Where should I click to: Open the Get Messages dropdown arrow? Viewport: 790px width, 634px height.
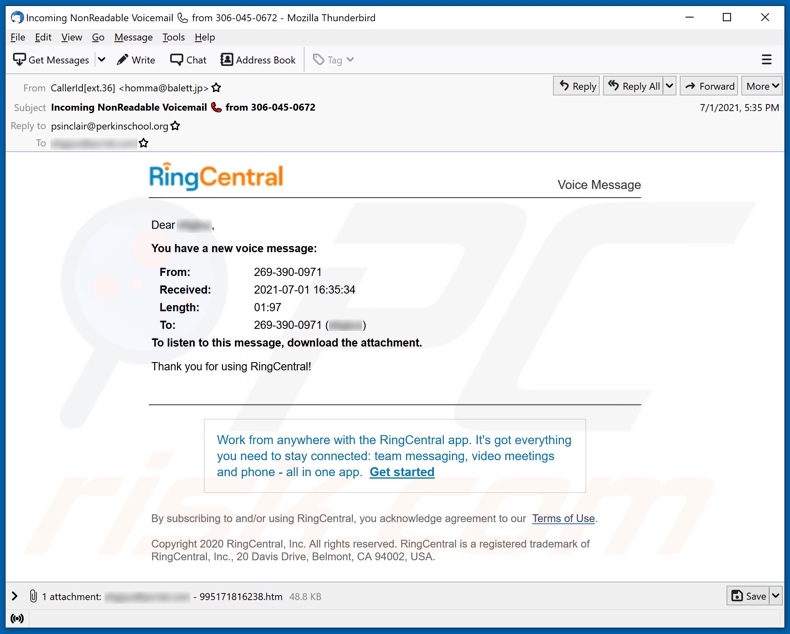point(101,60)
